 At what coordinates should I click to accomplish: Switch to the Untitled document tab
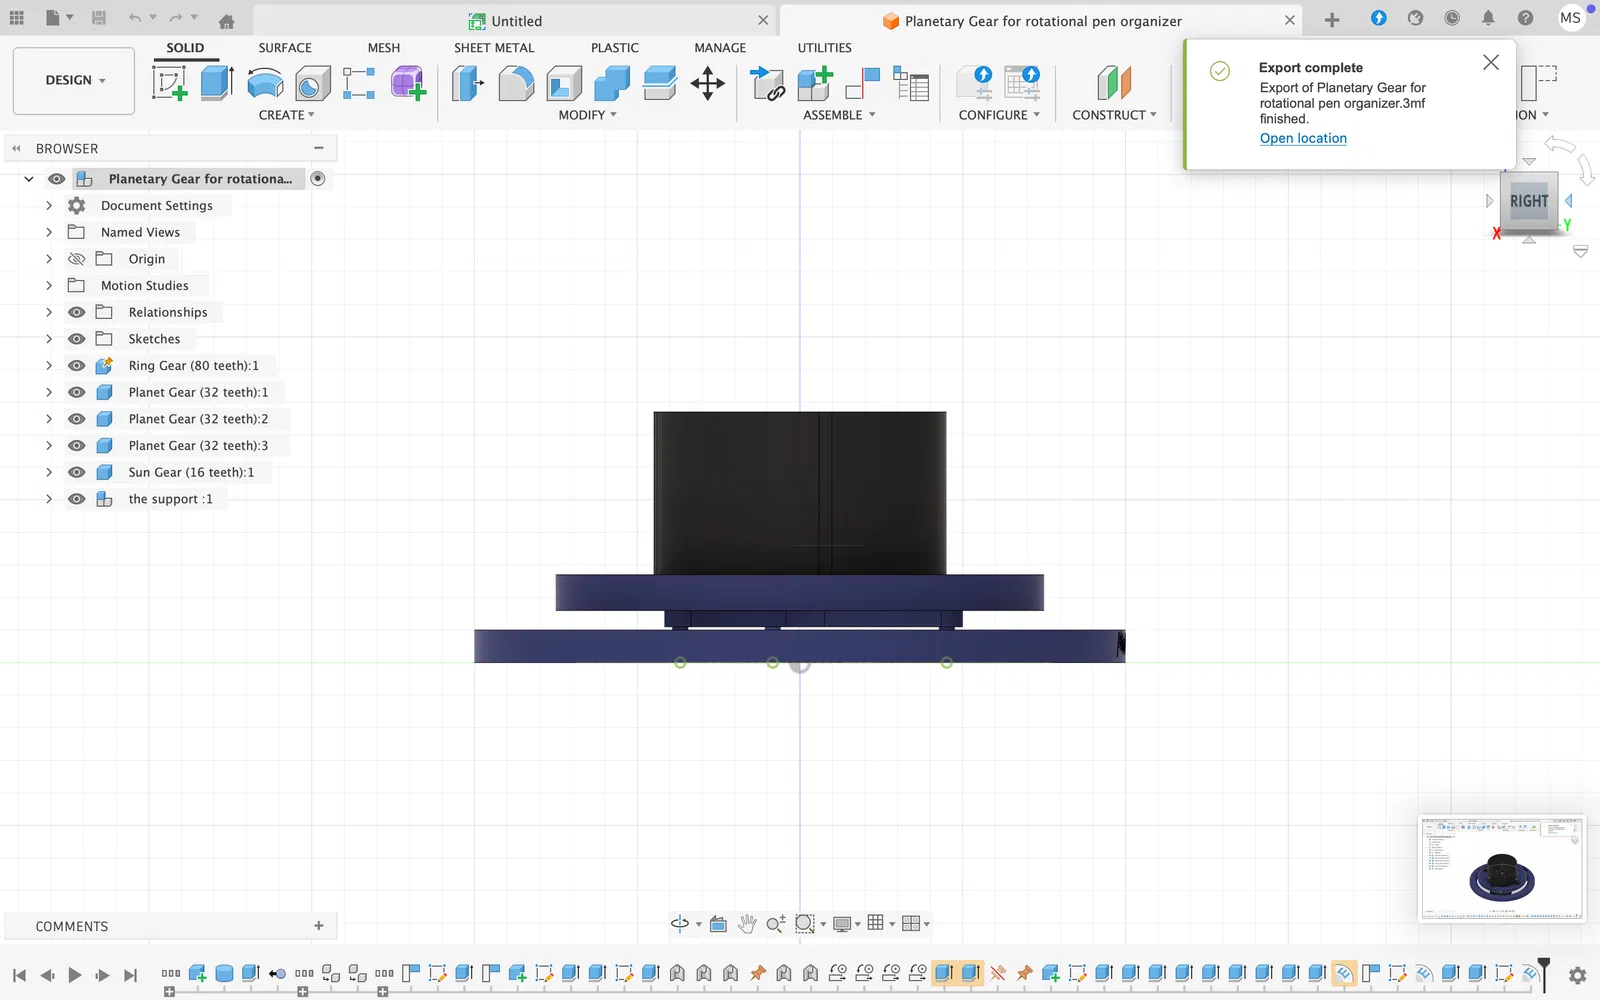click(515, 21)
